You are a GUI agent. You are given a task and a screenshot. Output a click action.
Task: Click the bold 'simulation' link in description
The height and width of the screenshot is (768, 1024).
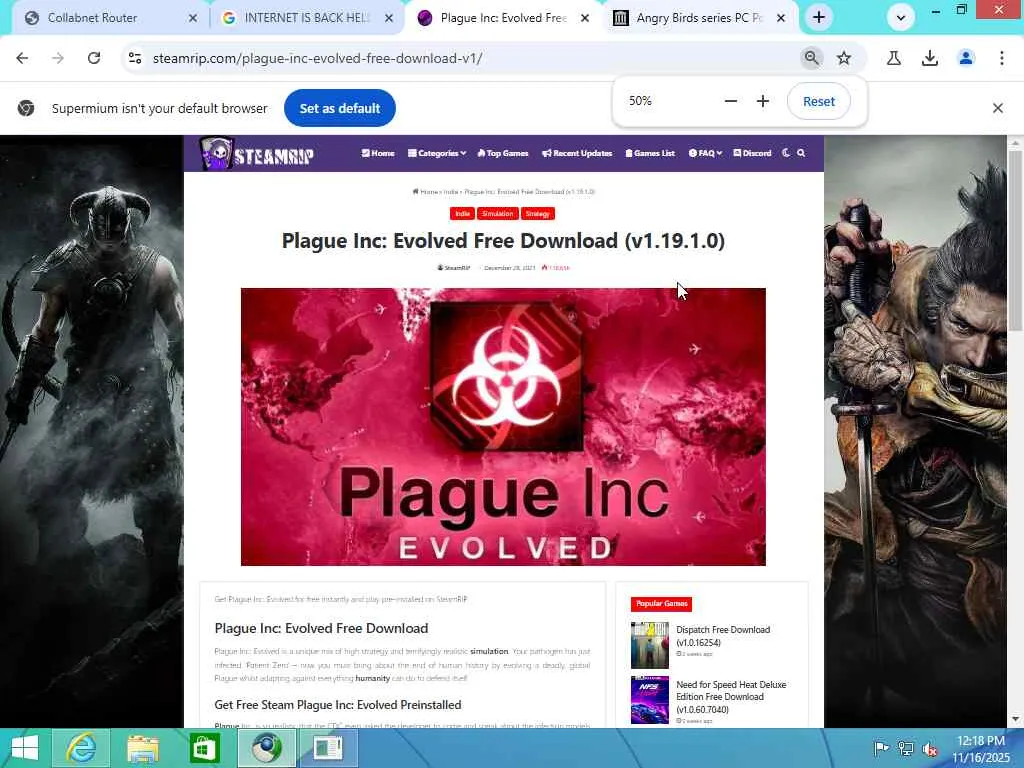489,651
